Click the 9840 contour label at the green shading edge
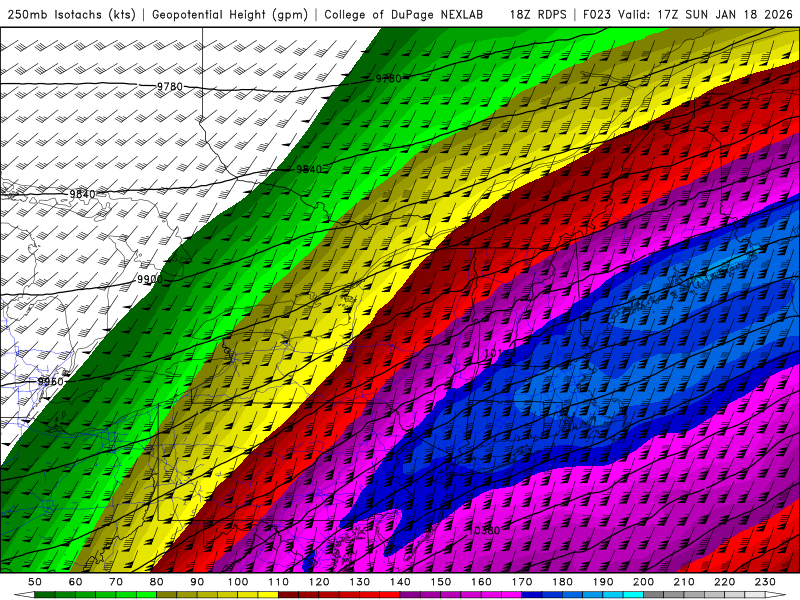 pyautogui.click(x=309, y=169)
